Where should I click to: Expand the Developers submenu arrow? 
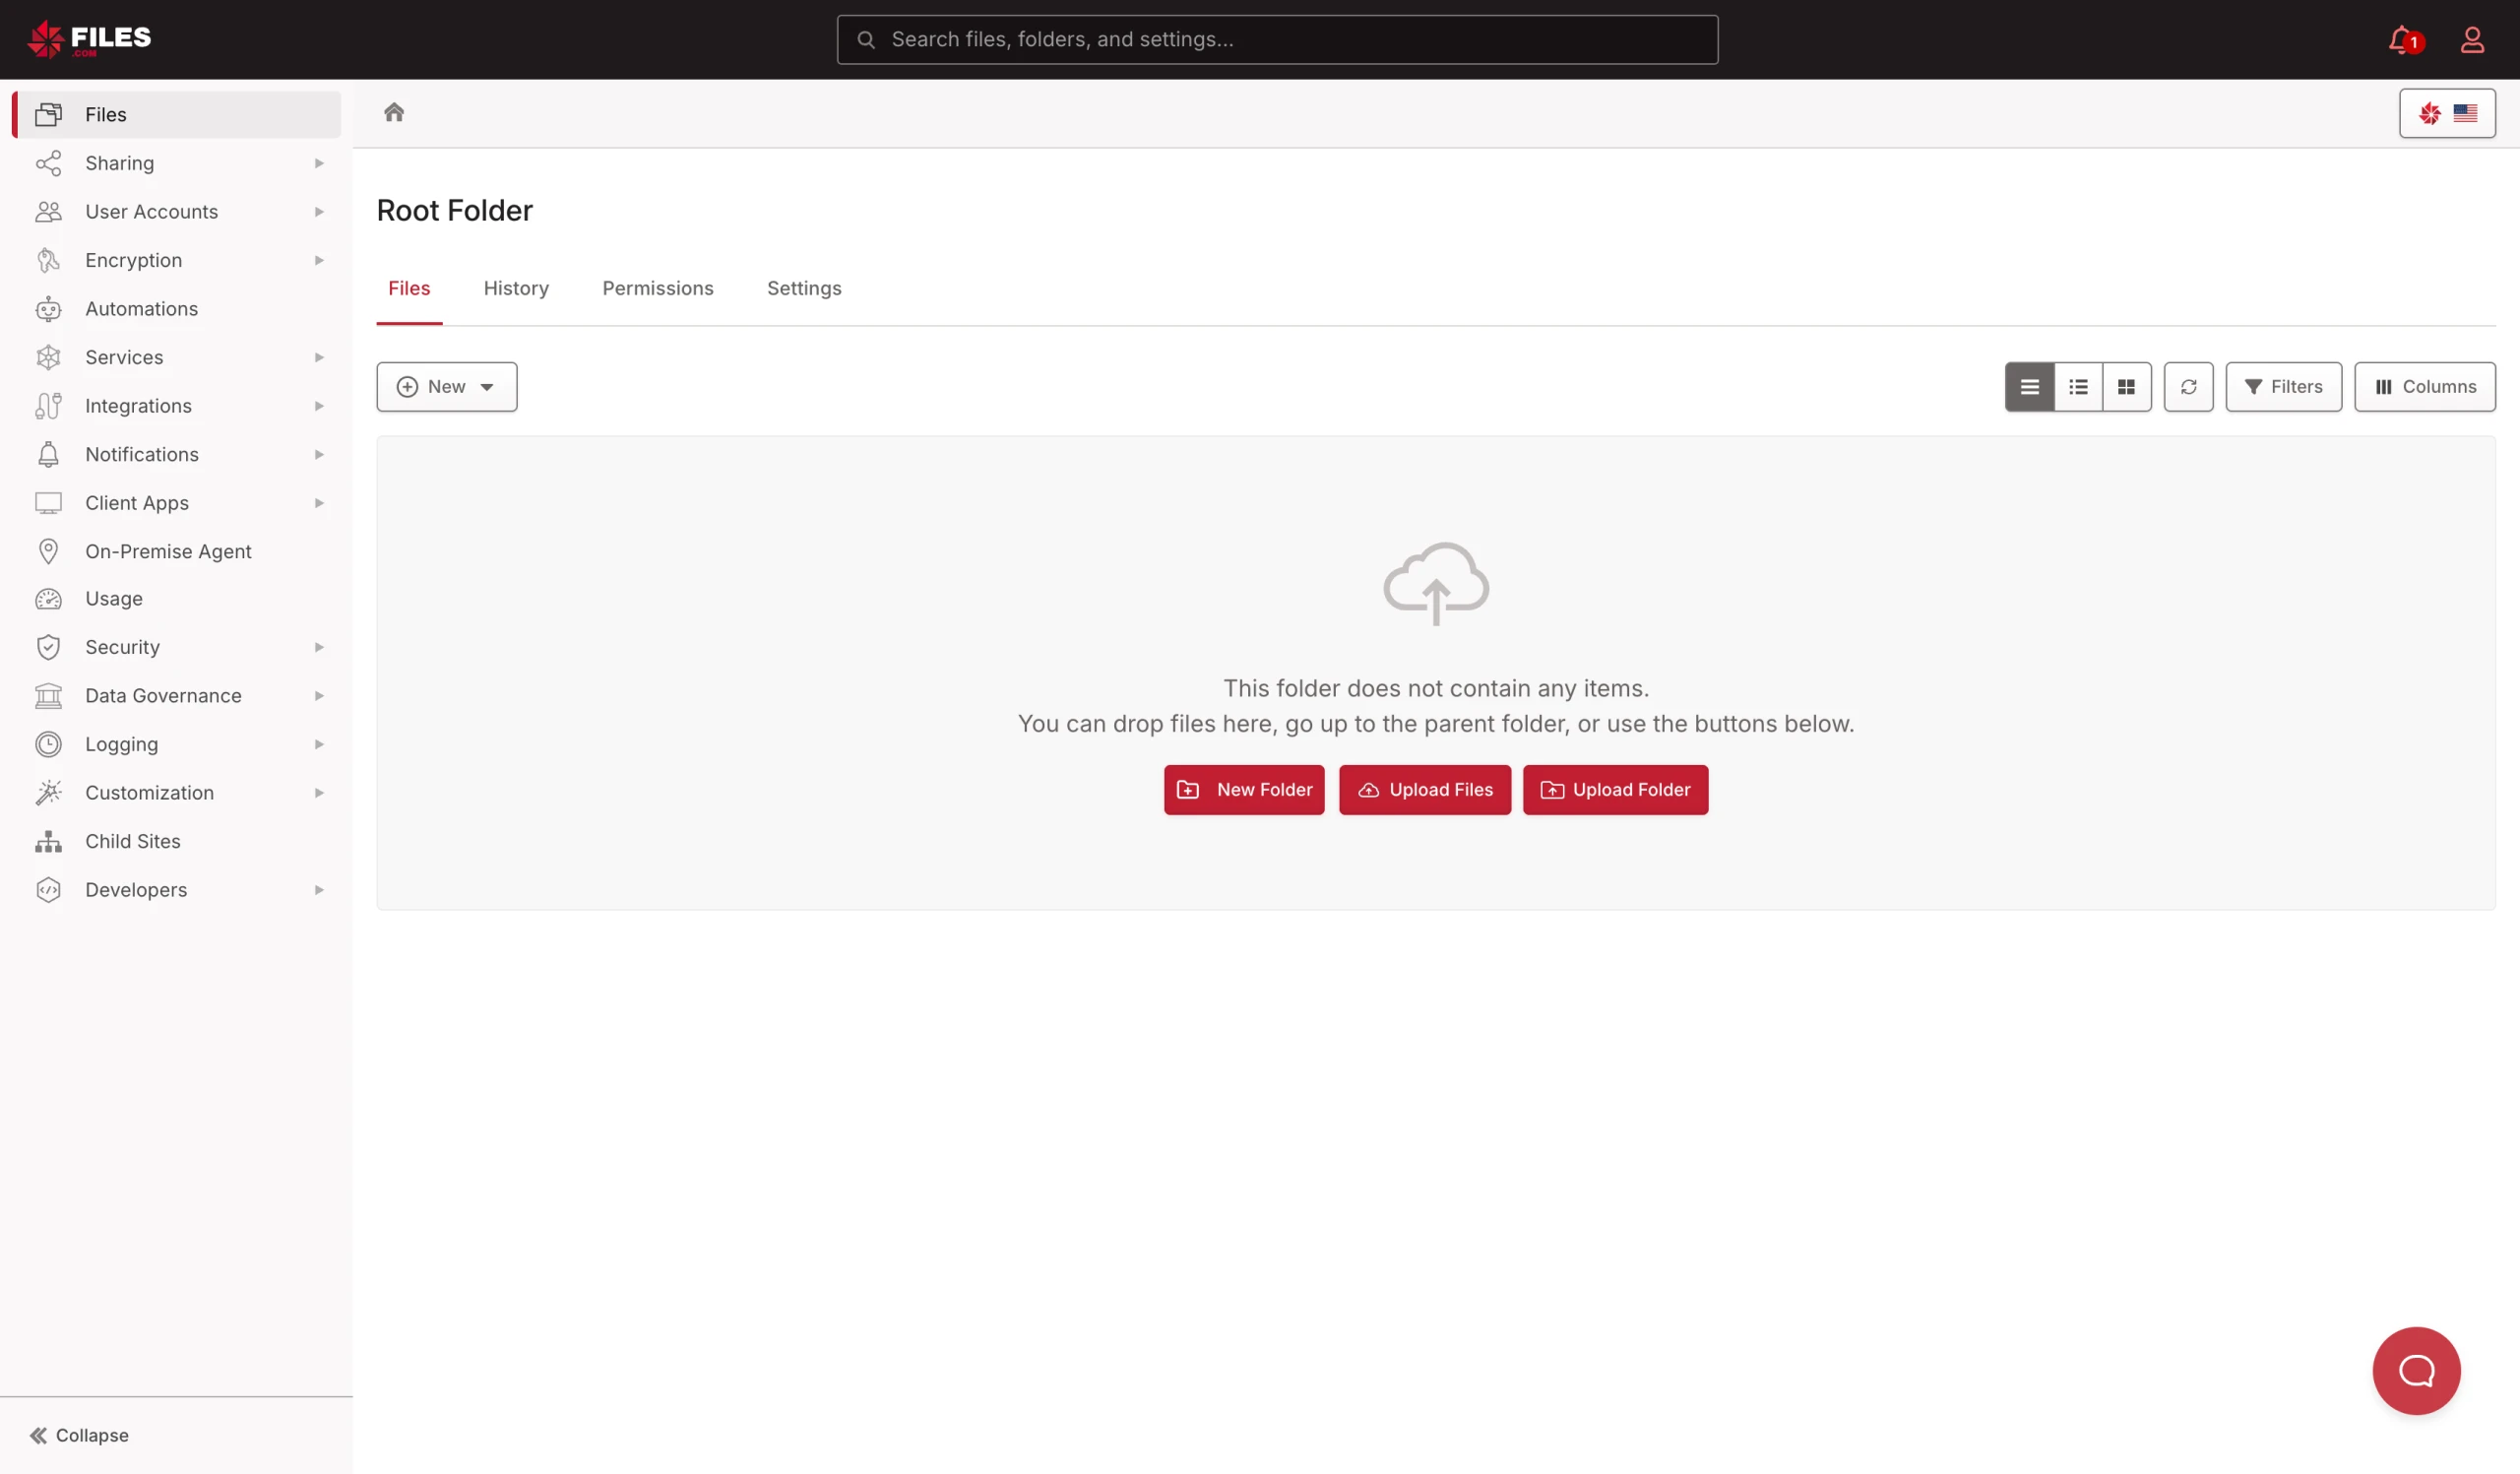(x=319, y=890)
